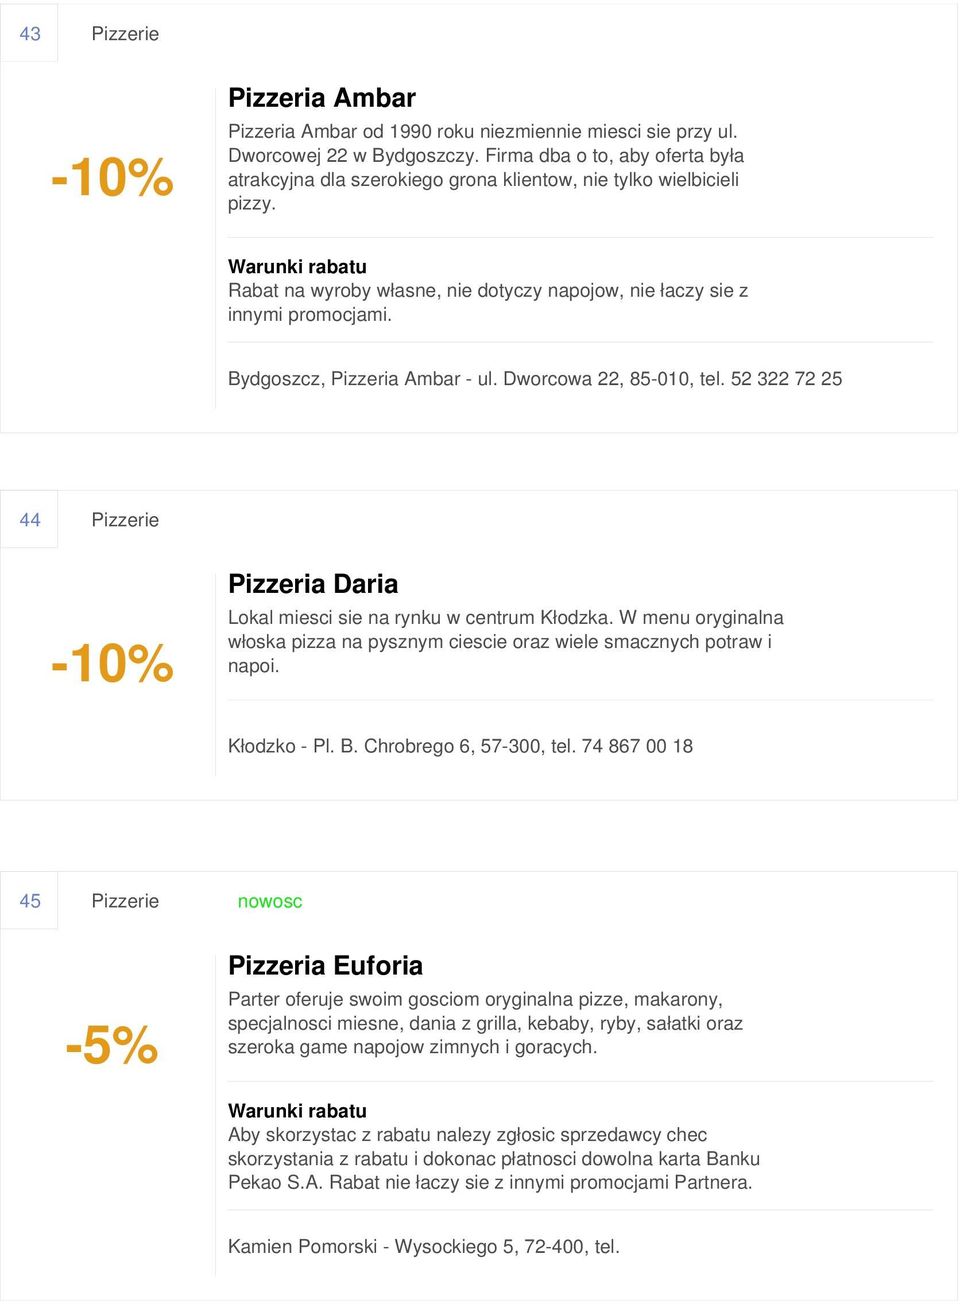Click the Pizzeria Ambar description paragraph

tap(486, 167)
